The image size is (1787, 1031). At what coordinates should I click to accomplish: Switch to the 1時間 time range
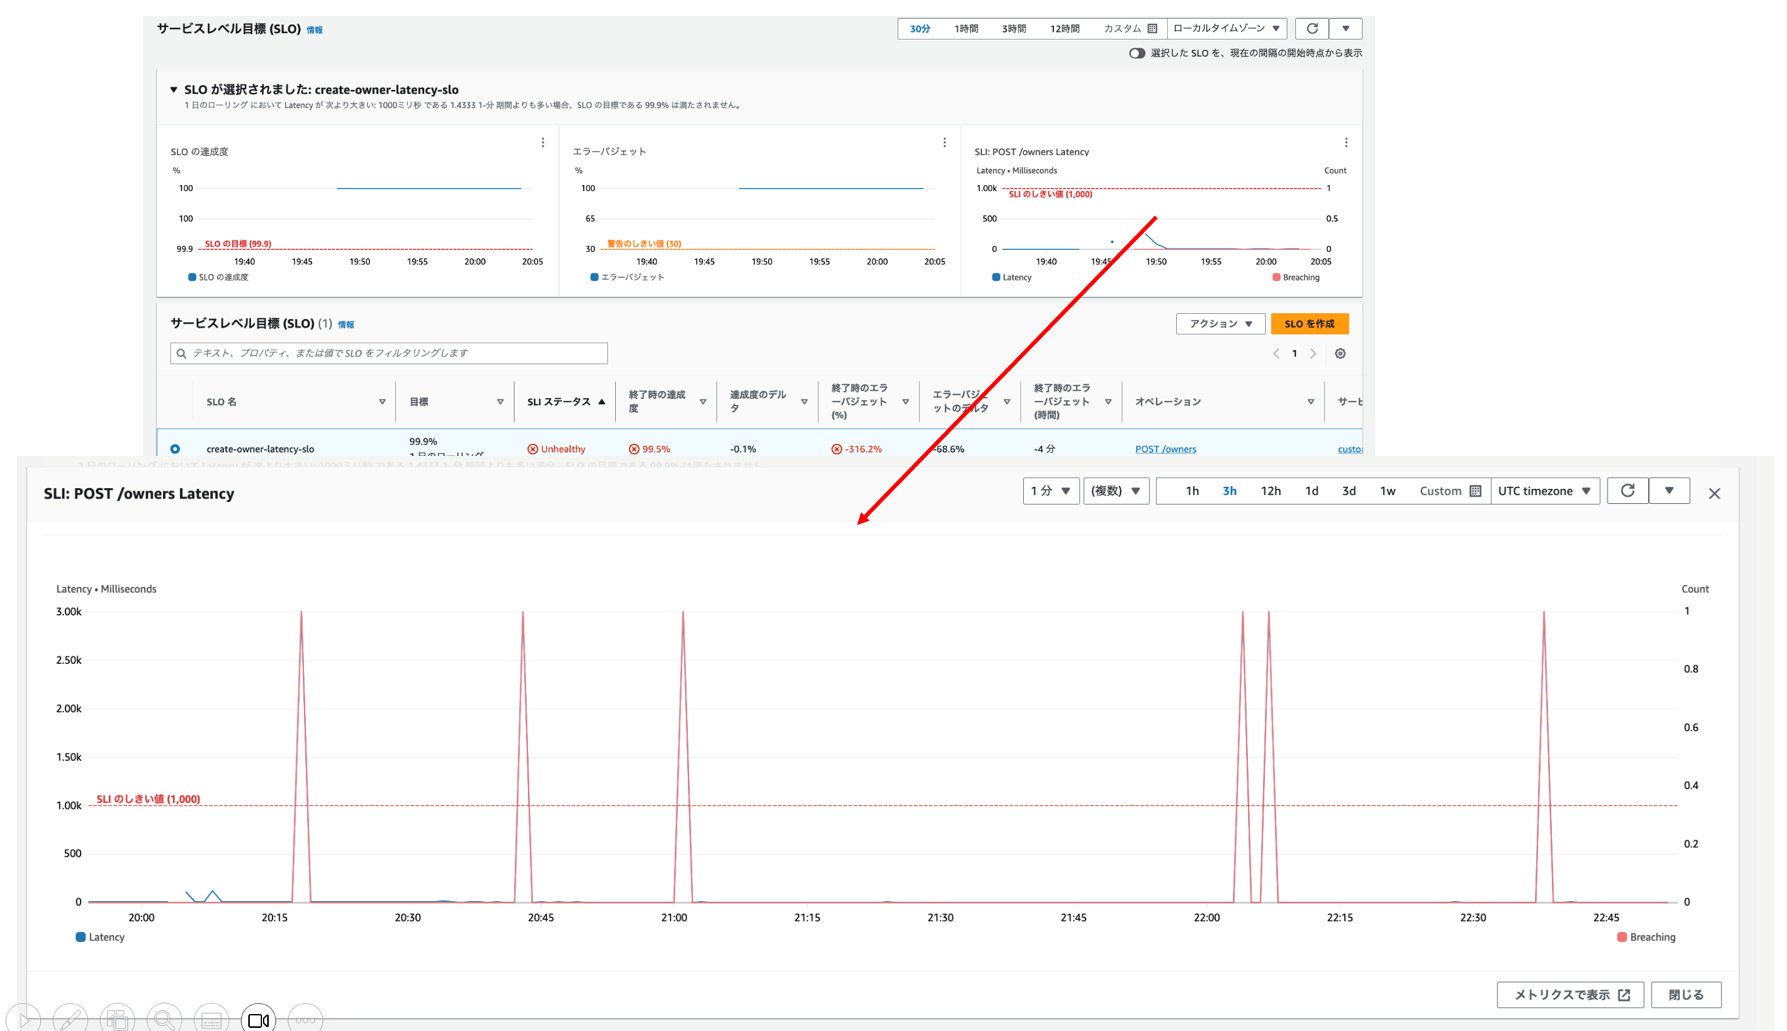pos(966,29)
